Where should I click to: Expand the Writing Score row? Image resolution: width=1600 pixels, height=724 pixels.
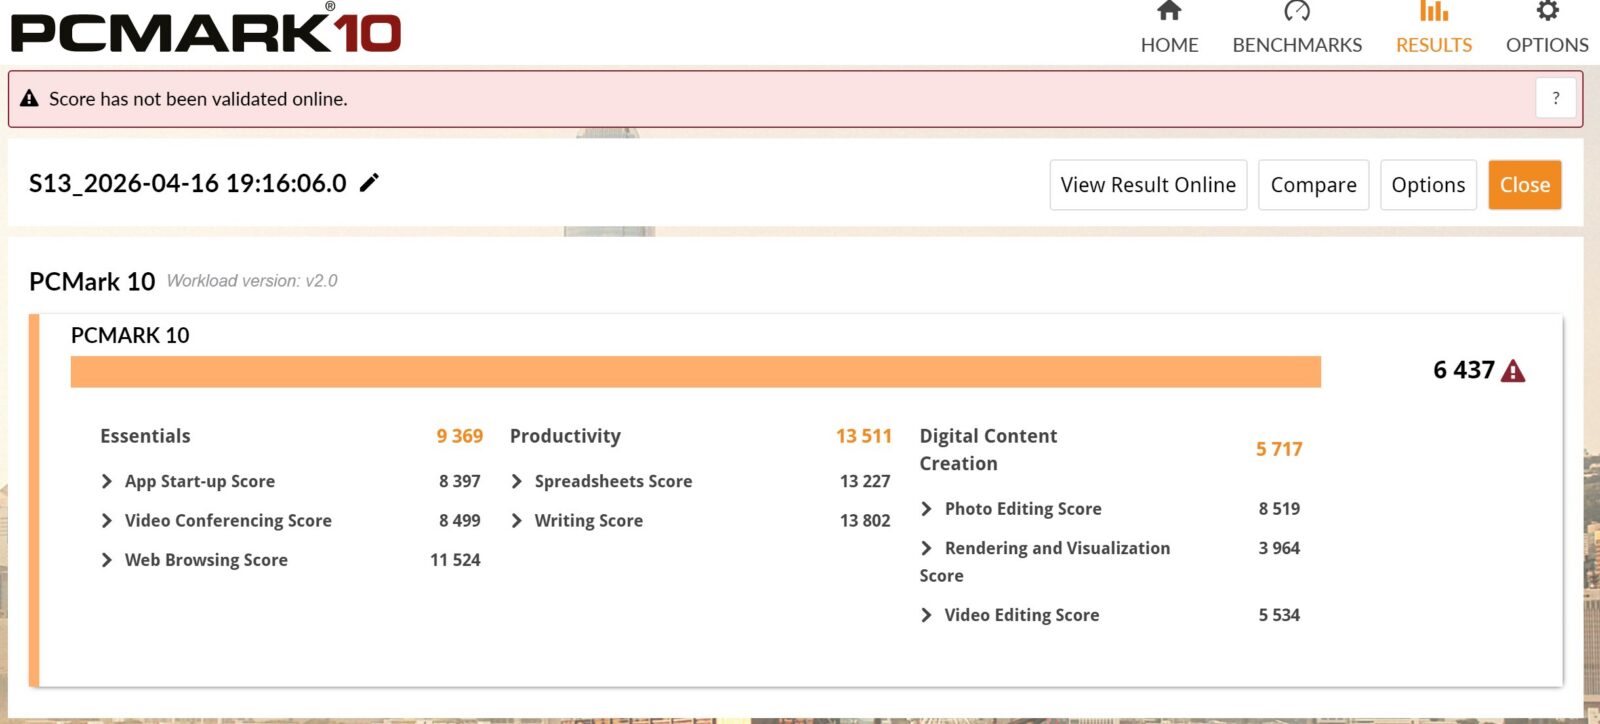[x=517, y=521]
